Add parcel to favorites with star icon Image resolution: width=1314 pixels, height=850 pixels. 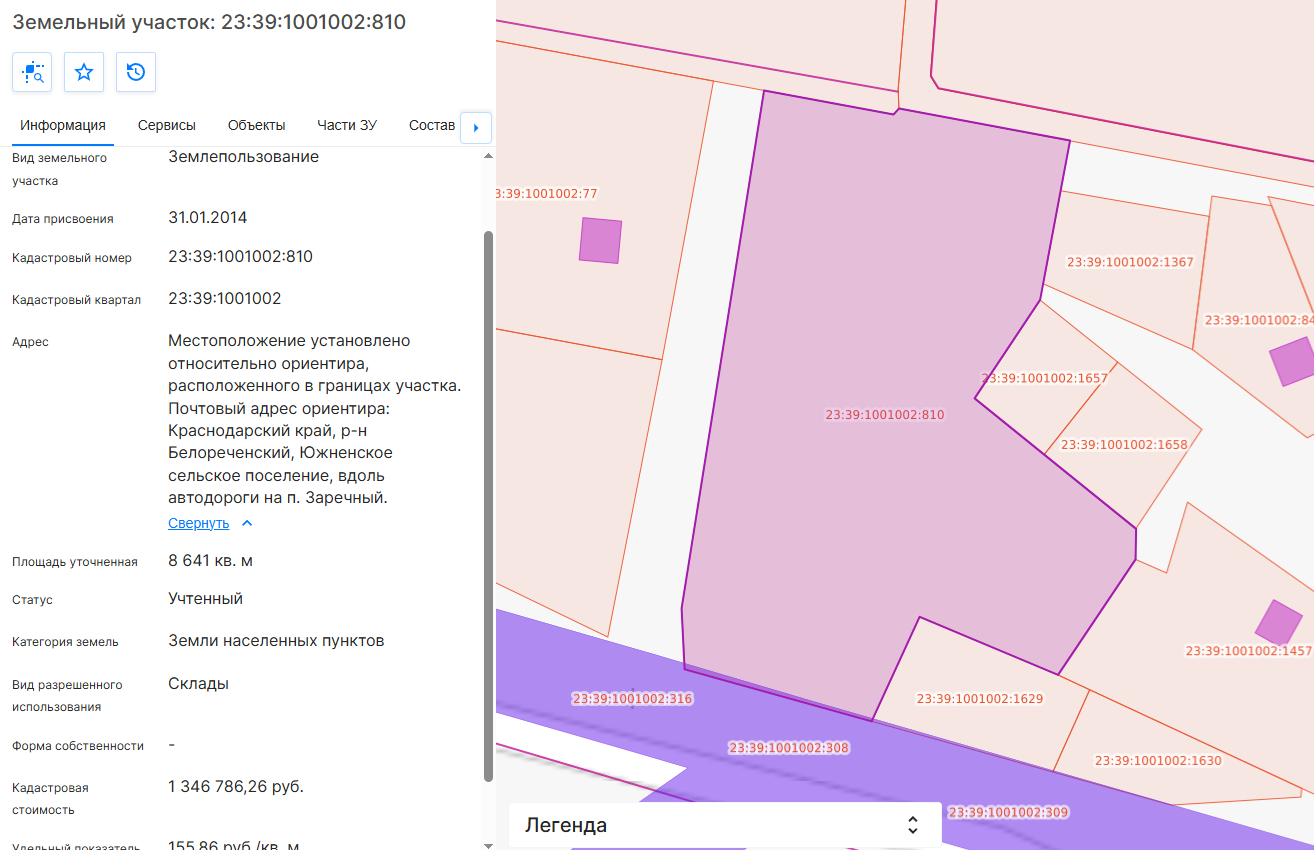(84, 72)
